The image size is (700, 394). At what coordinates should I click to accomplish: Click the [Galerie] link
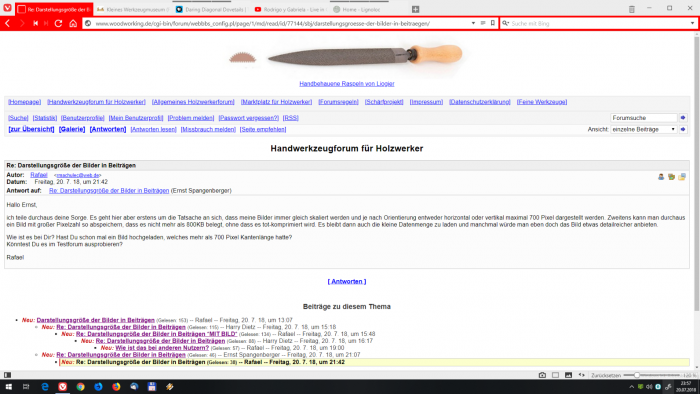pos(72,129)
